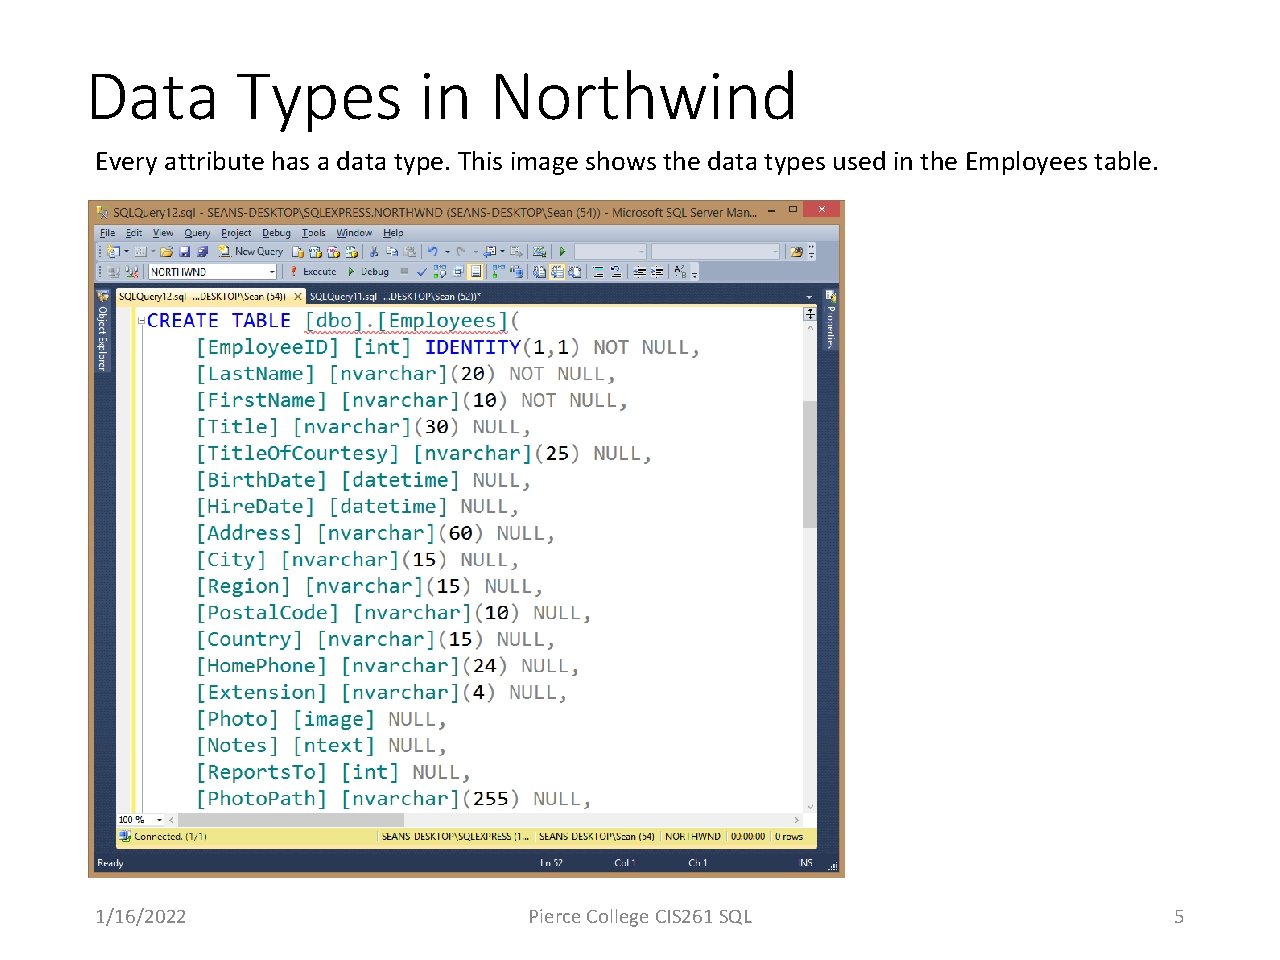Toggle Include Actual Execution Plan icon
This screenshot has width=1280, height=960.
point(498,271)
